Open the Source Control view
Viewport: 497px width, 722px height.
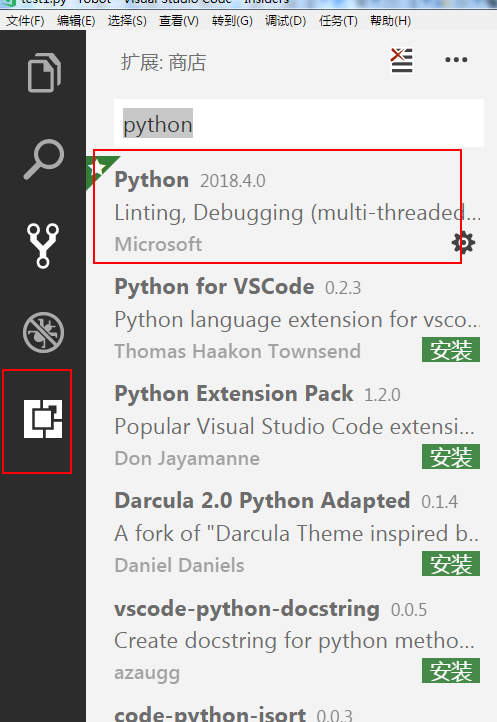tap(43, 245)
